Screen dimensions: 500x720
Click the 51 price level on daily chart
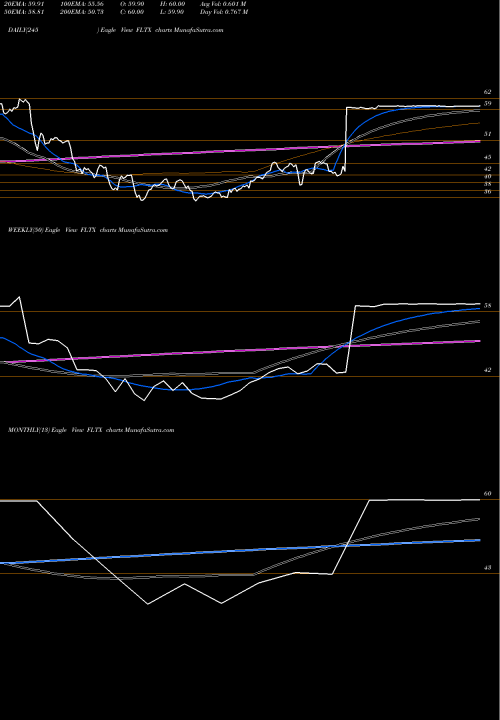pyautogui.click(x=488, y=134)
